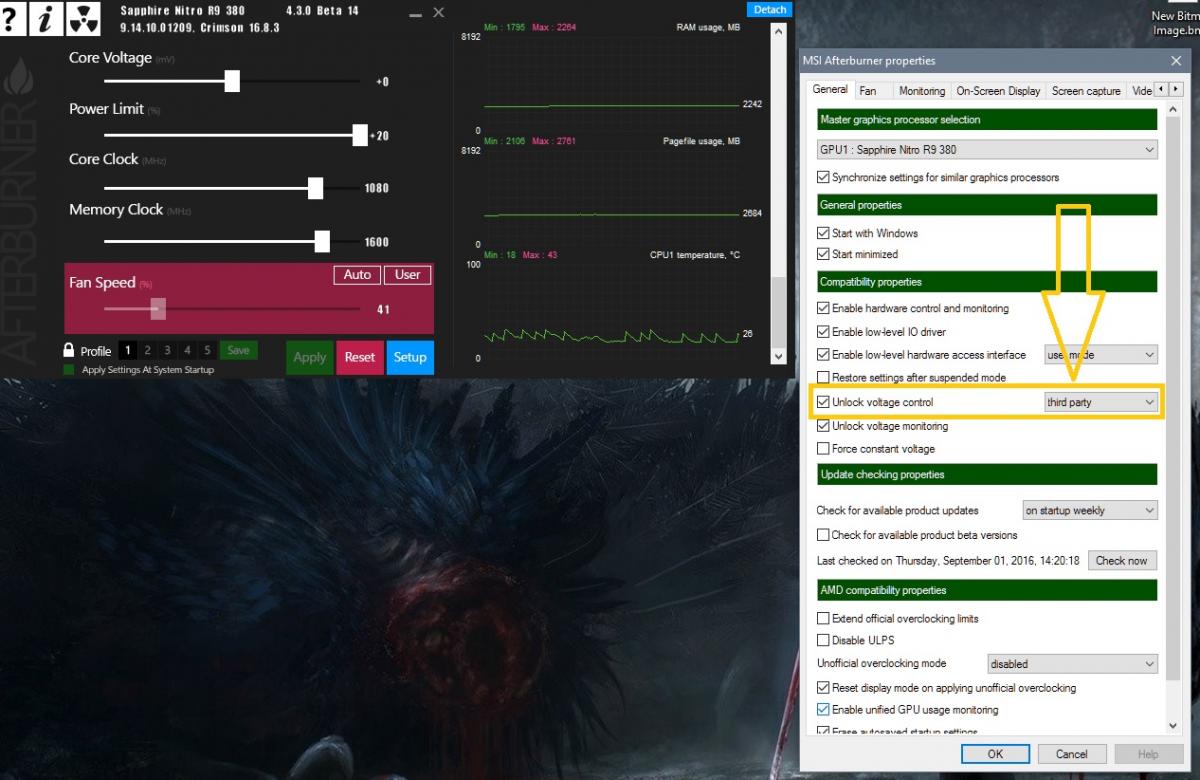The image size is (1200, 780).
Task: Adjust the Core Voltage slider handle
Action: pyautogui.click(x=232, y=81)
